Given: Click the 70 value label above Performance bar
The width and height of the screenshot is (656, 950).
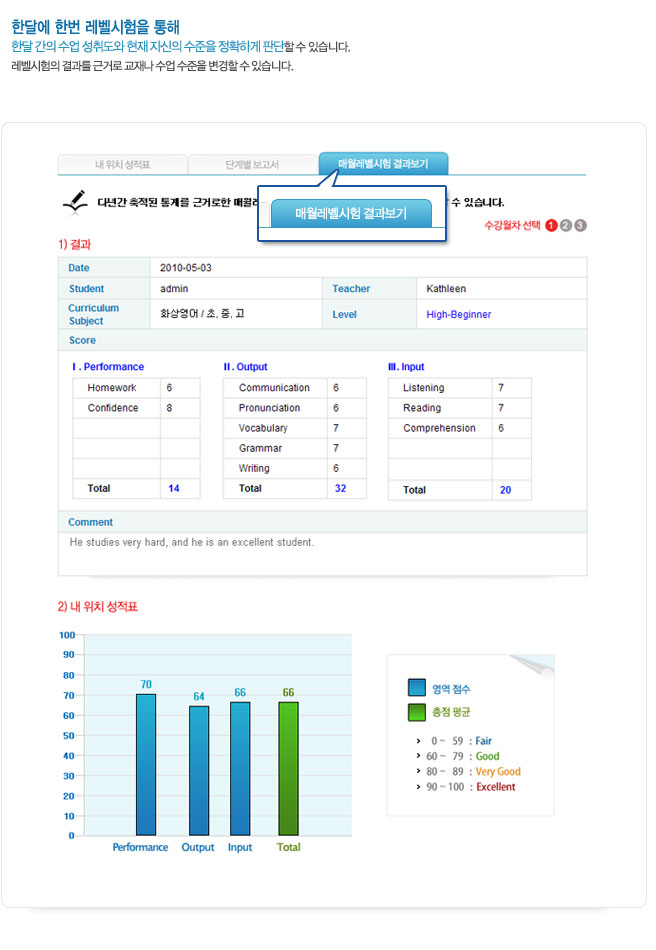Looking at the screenshot, I should [x=146, y=684].
